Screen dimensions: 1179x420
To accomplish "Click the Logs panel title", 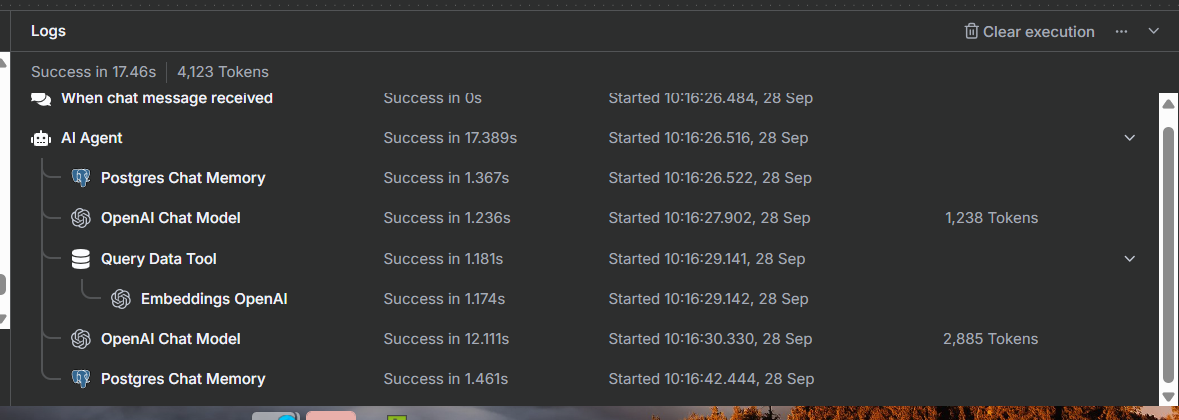I will coord(48,31).
